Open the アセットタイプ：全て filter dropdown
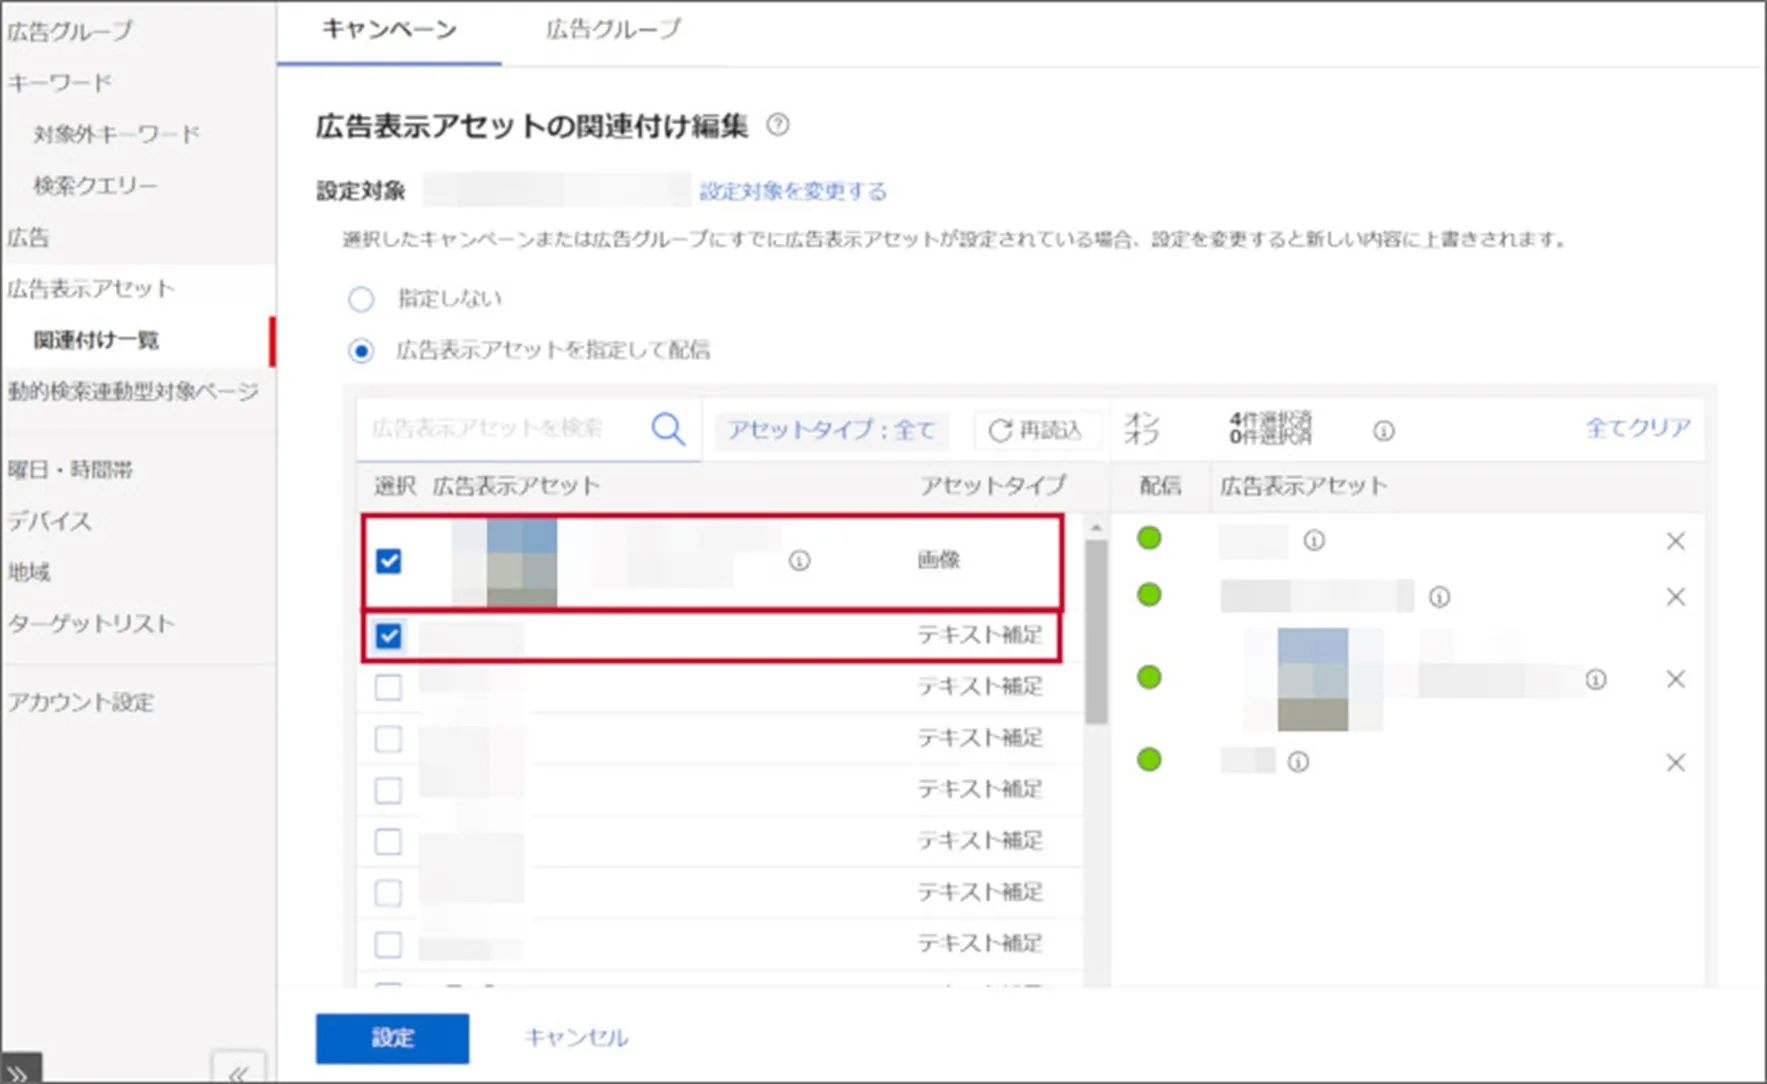 [830, 430]
